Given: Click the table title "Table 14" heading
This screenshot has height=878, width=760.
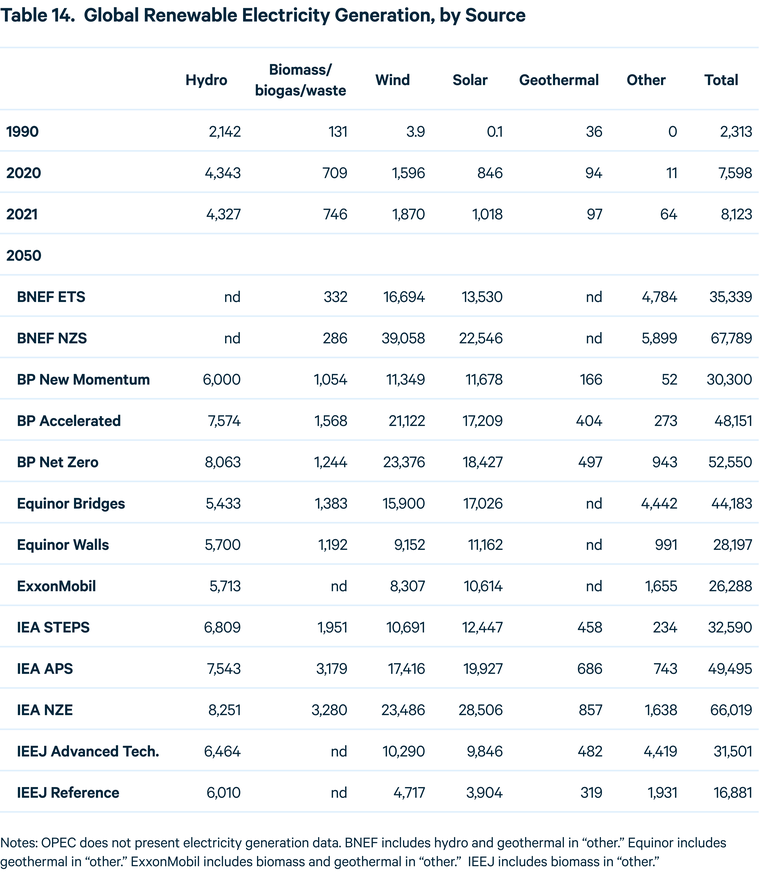Looking at the screenshot, I should coord(265,16).
